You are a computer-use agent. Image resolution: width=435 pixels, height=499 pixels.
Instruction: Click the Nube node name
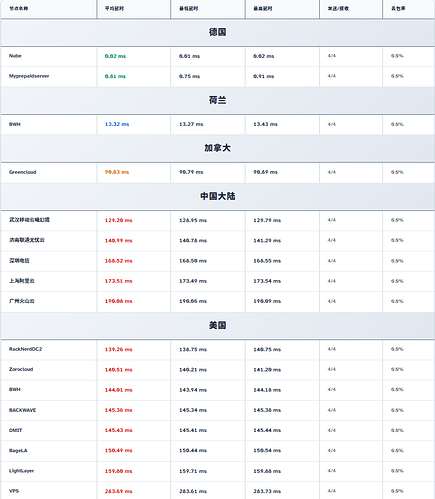point(15,56)
